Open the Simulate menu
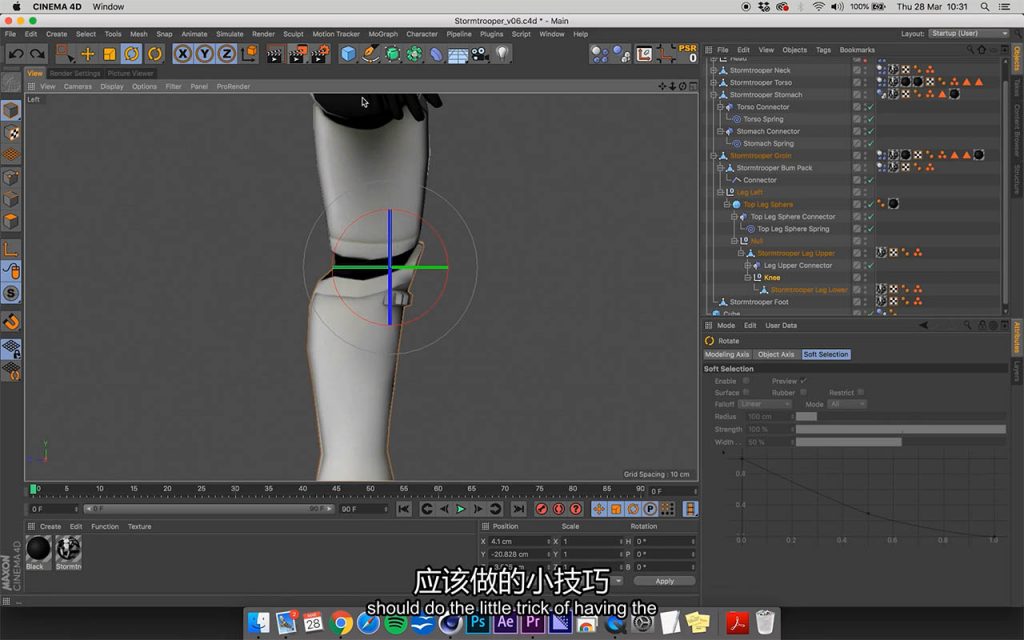 [230, 34]
